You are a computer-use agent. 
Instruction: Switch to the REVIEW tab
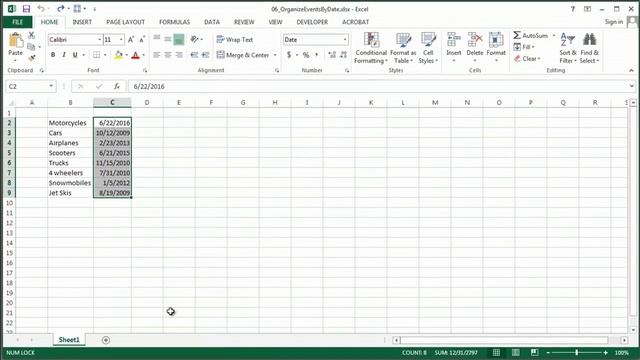click(x=244, y=22)
